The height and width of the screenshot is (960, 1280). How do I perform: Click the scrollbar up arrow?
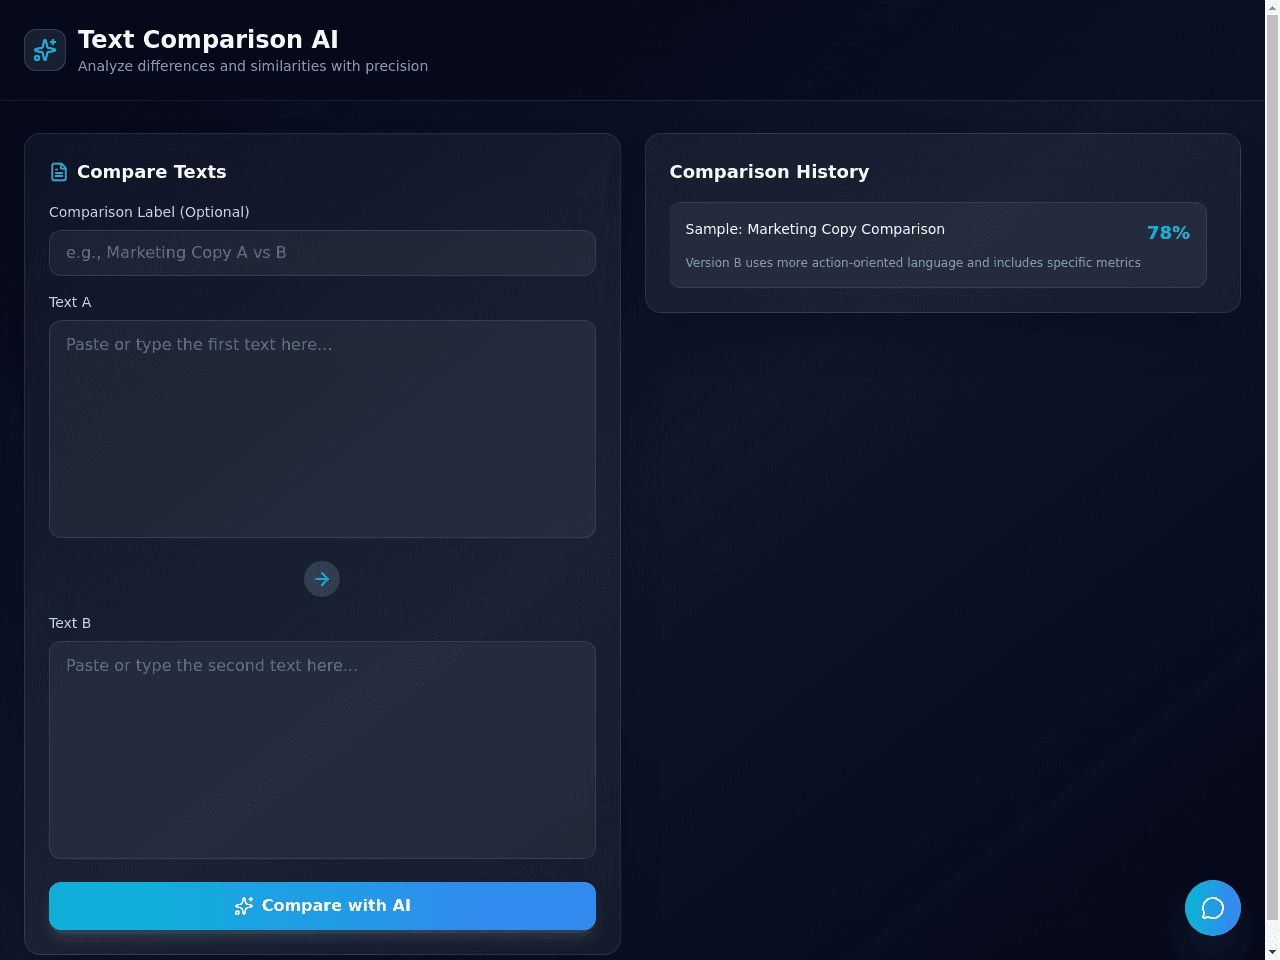pyautogui.click(x=1272, y=8)
